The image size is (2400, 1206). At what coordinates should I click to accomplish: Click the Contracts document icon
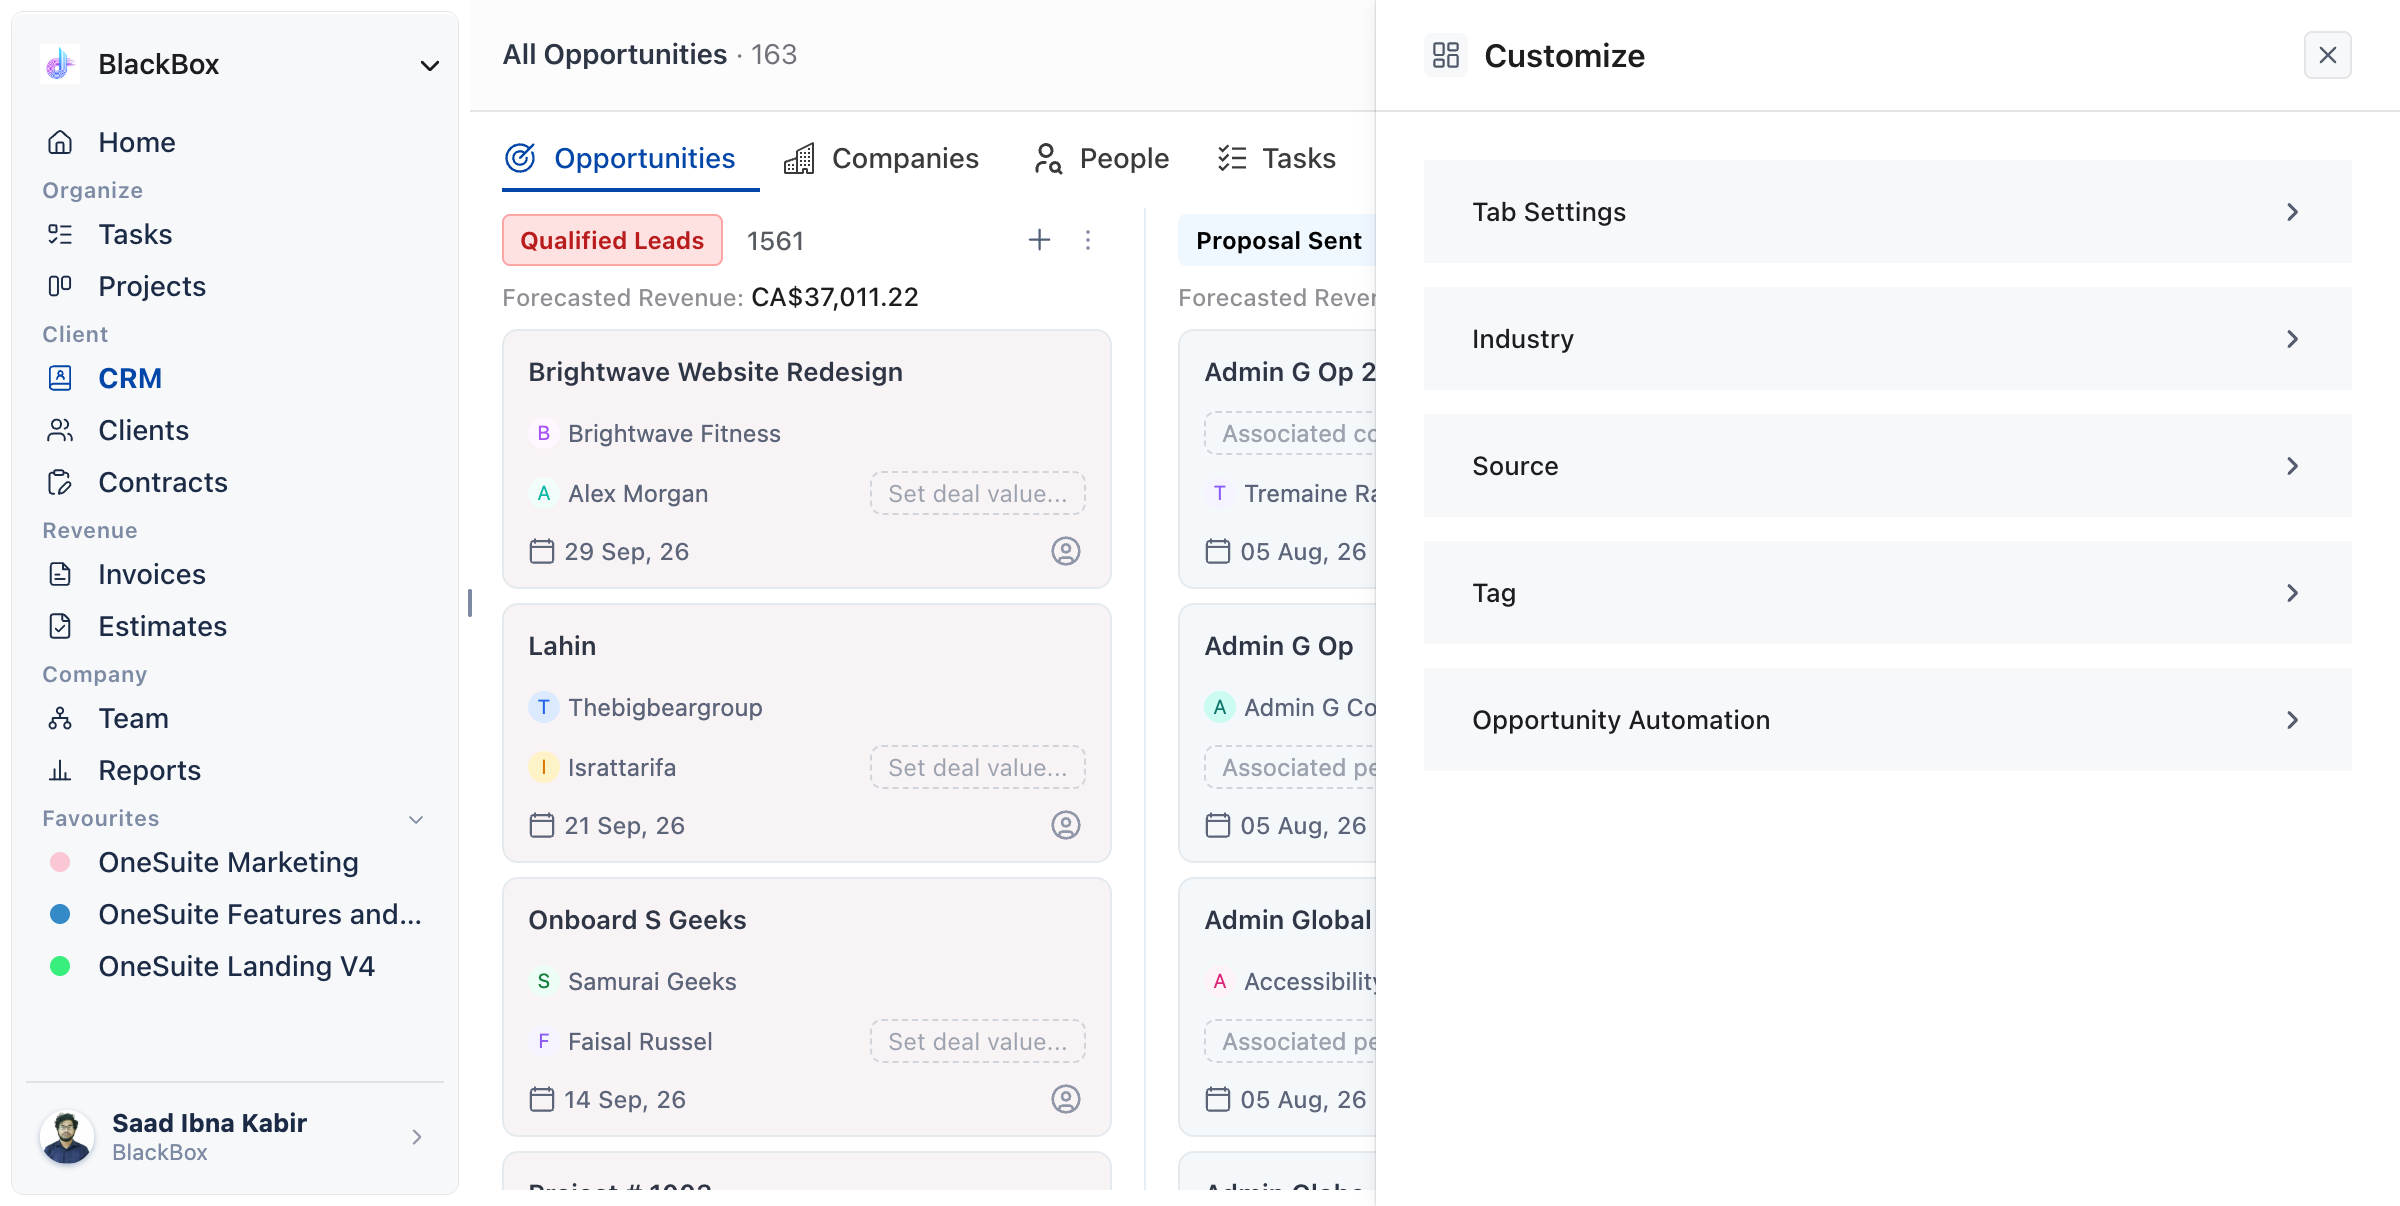pyautogui.click(x=60, y=482)
